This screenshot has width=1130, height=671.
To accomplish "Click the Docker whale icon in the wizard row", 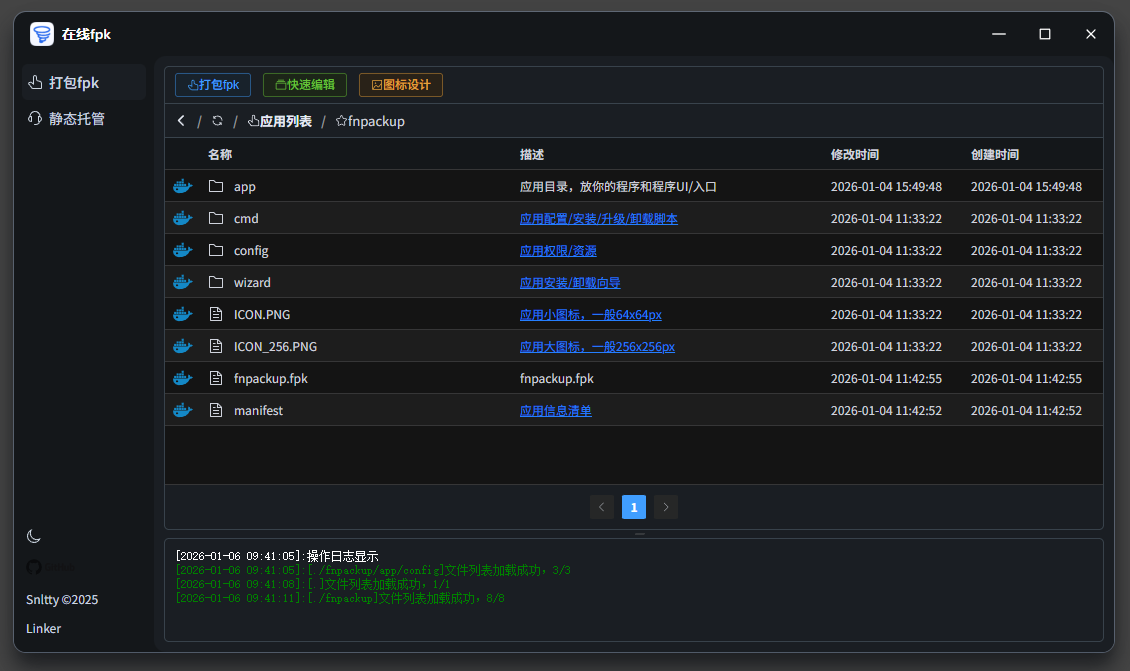I will [x=182, y=282].
